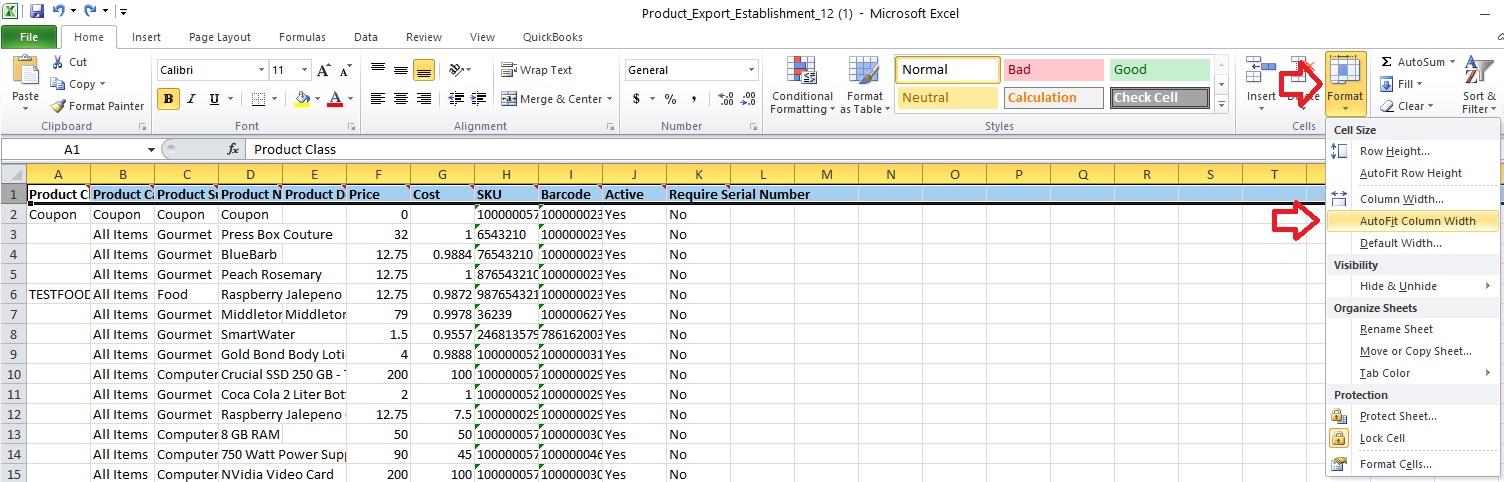Image resolution: width=1504 pixels, height=482 pixels.
Task: Click the Paste clipboard icon
Action: coord(25,72)
